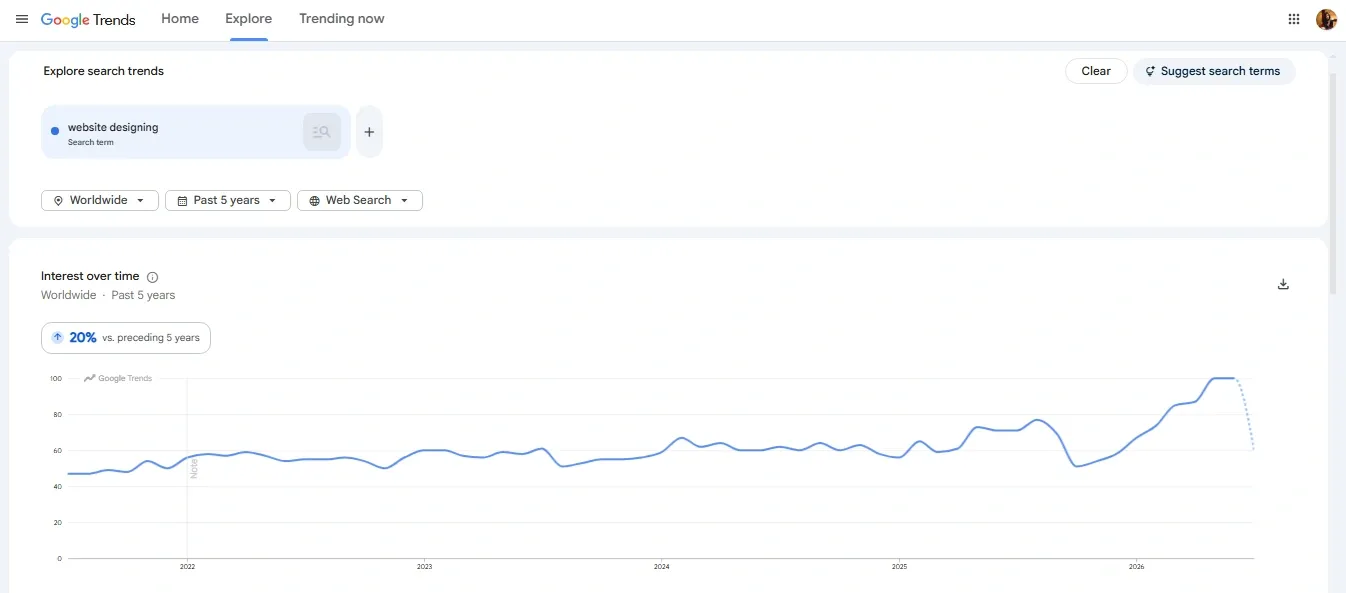The width and height of the screenshot is (1346, 593).
Task: Open the Google apps grid
Action: [x=1293, y=19]
